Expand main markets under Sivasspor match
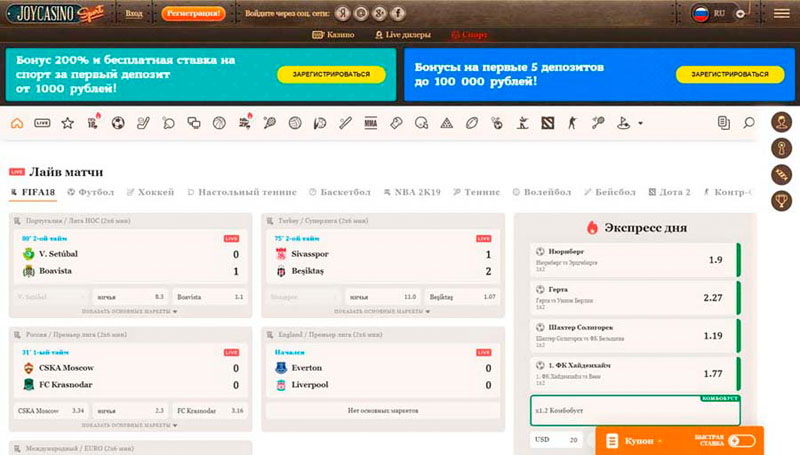Image resolution: width=800 pixels, height=455 pixels. (382, 311)
